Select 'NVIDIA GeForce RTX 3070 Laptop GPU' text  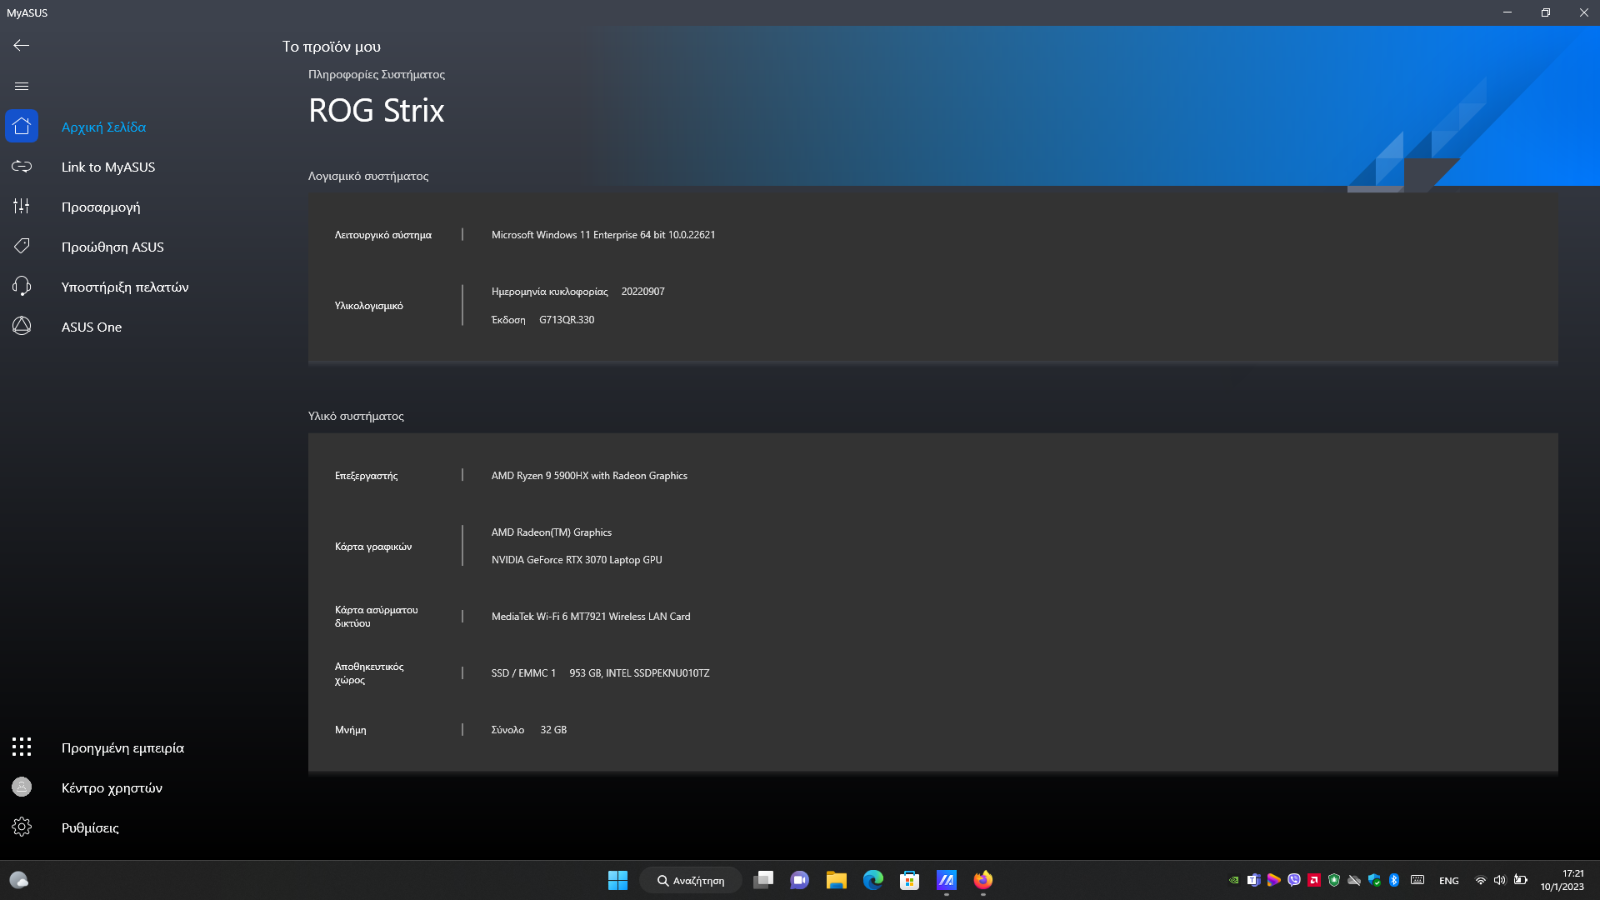point(577,560)
